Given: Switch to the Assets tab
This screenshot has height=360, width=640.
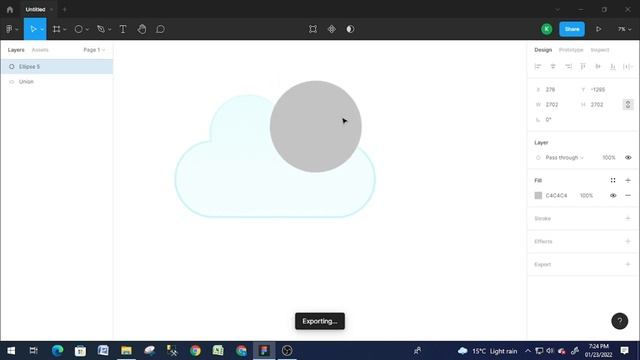Looking at the screenshot, I should pos(40,50).
